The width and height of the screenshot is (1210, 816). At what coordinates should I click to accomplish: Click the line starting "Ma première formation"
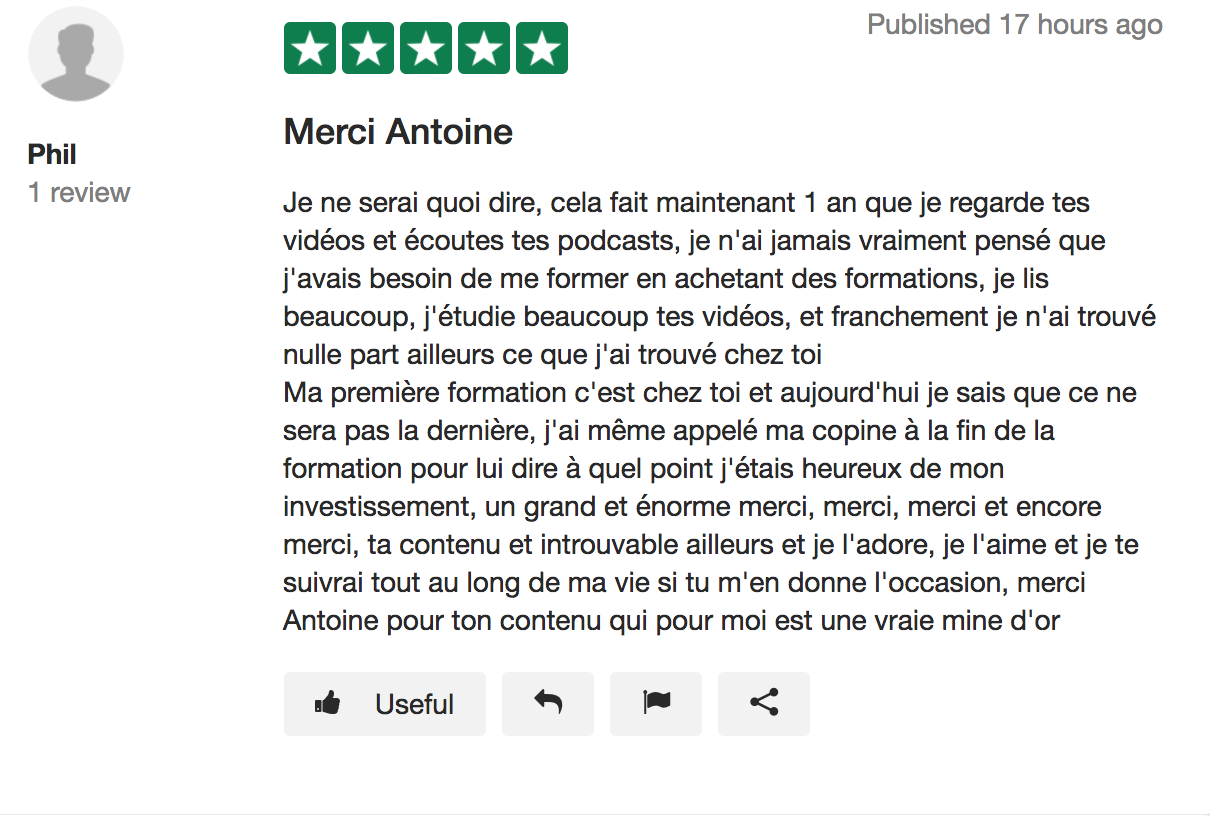click(x=709, y=392)
